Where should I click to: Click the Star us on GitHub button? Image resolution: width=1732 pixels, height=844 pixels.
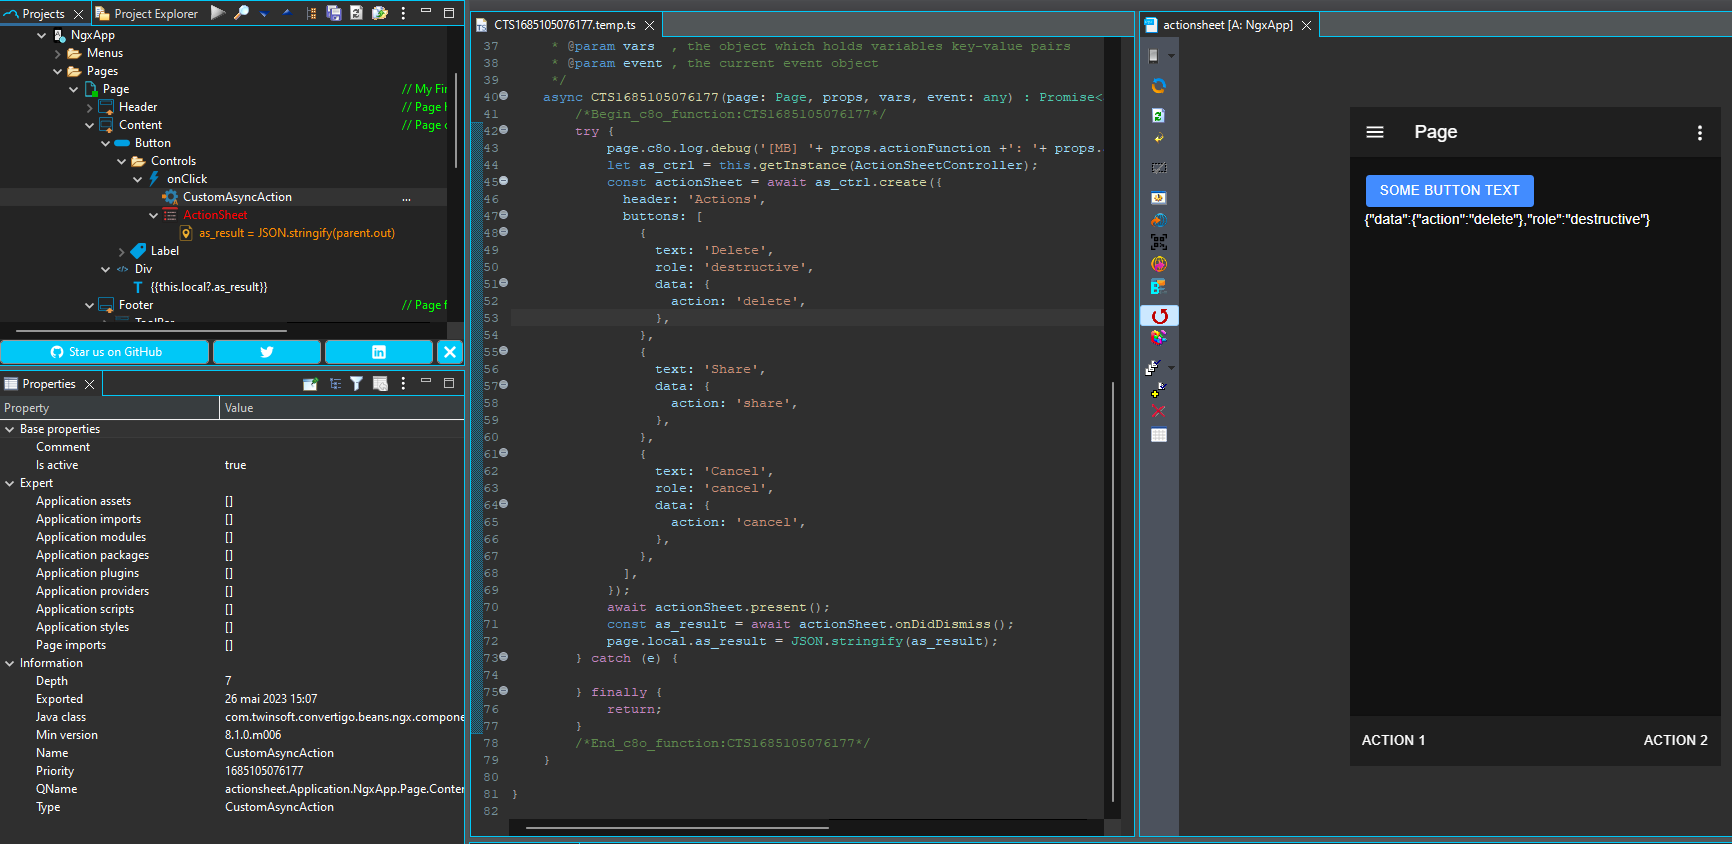[x=105, y=352]
